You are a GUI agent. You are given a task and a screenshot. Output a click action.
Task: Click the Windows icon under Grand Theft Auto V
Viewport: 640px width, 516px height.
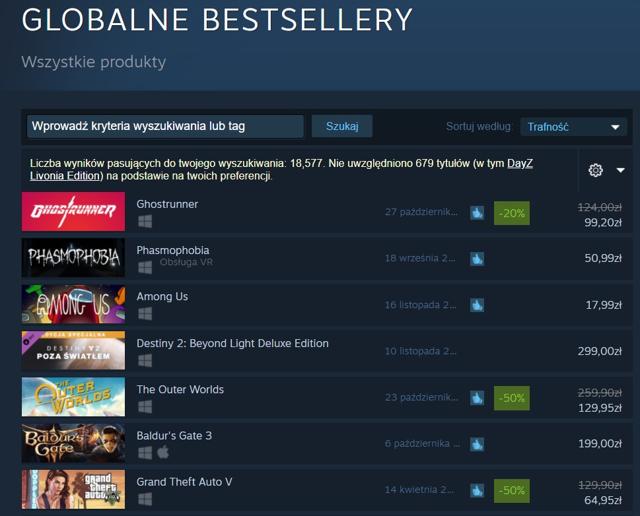pyautogui.click(x=145, y=498)
